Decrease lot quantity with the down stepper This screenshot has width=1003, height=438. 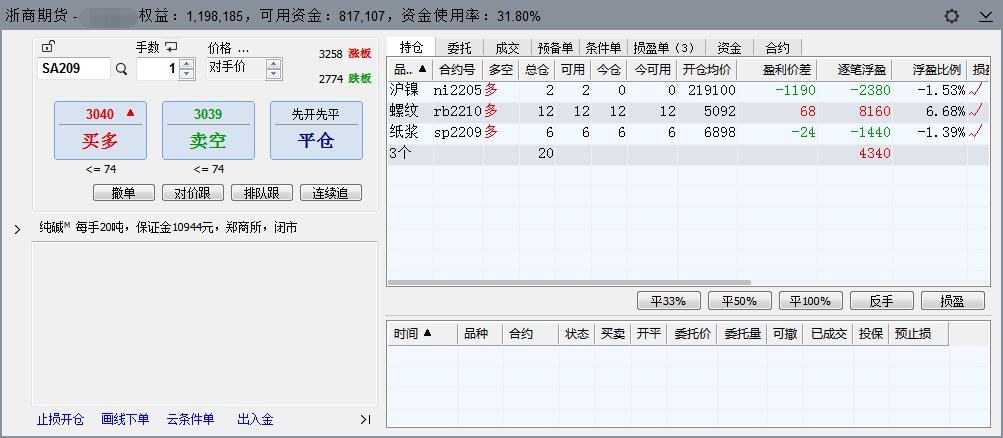click(x=186, y=74)
